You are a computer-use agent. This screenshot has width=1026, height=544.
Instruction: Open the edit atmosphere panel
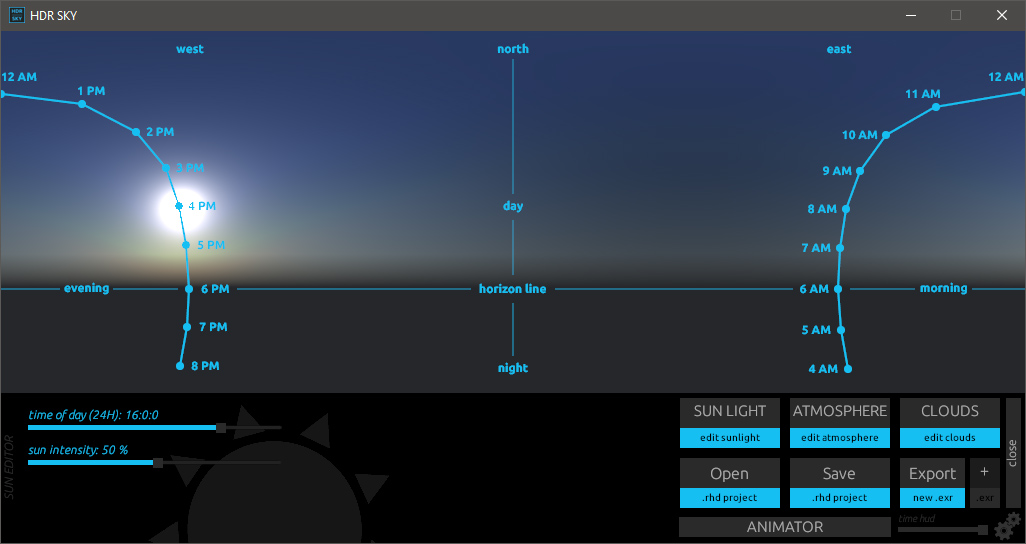click(840, 438)
